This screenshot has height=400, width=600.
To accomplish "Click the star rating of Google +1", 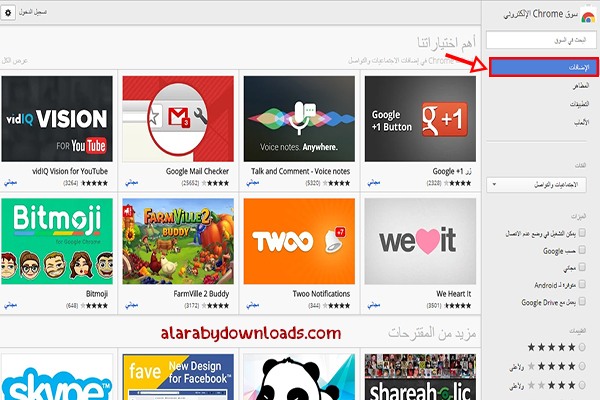I will 457,183.
